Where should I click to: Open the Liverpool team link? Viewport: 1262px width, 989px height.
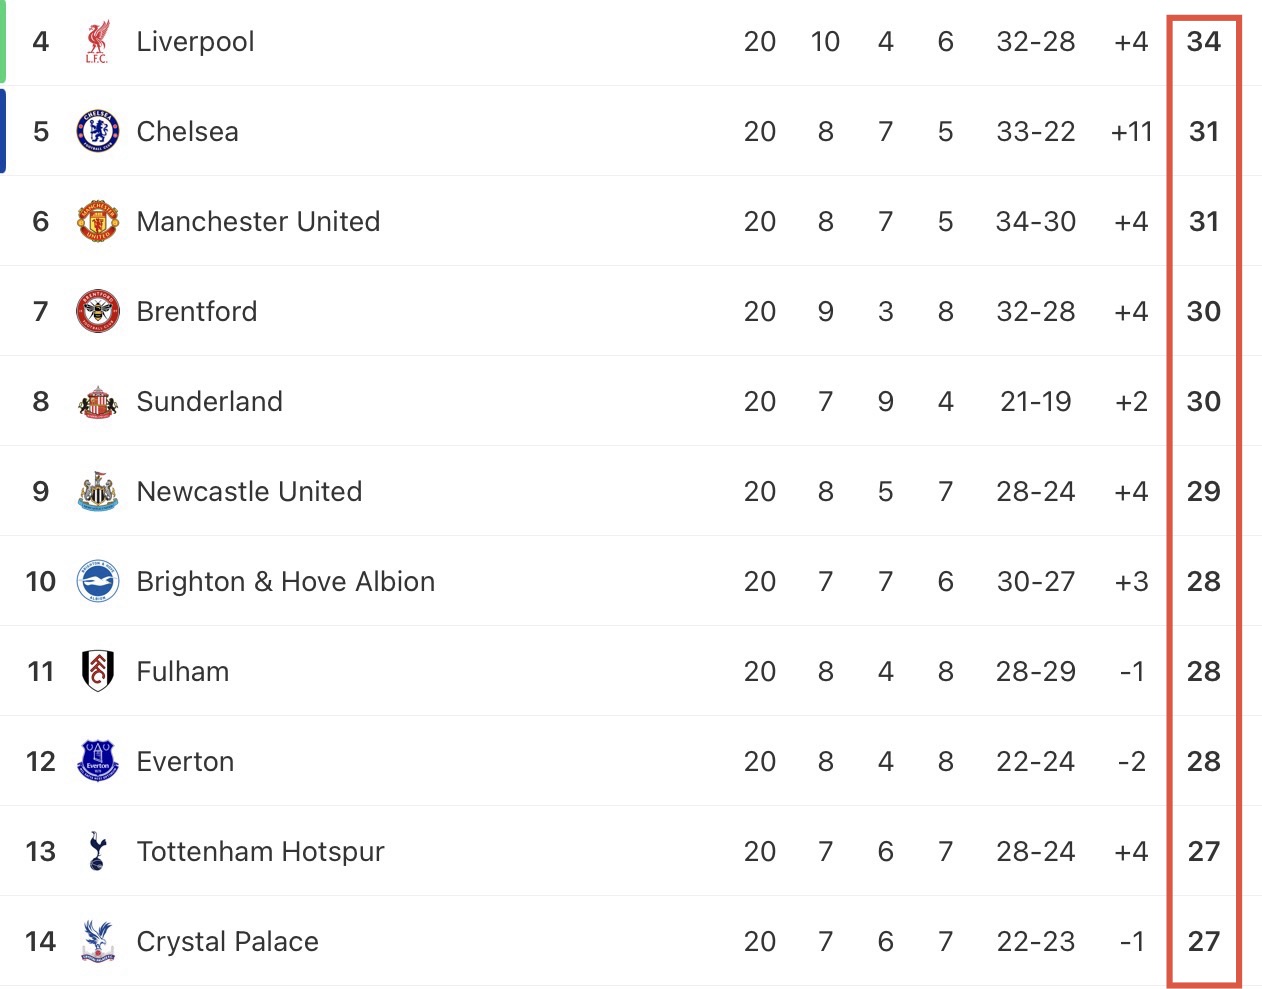pyautogui.click(x=195, y=41)
